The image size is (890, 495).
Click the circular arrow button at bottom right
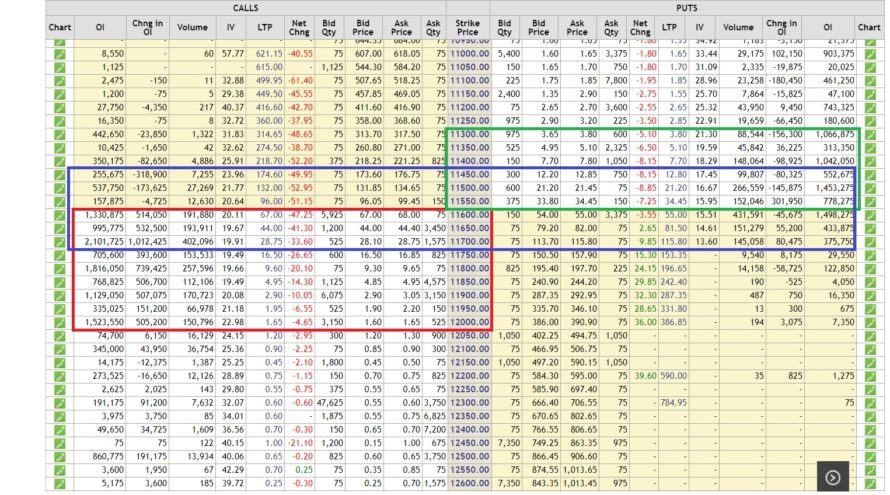pos(833,477)
